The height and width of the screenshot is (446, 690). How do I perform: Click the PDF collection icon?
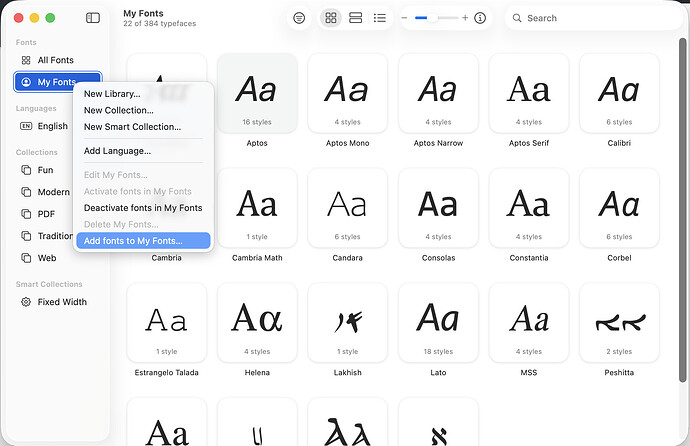pos(26,214)
